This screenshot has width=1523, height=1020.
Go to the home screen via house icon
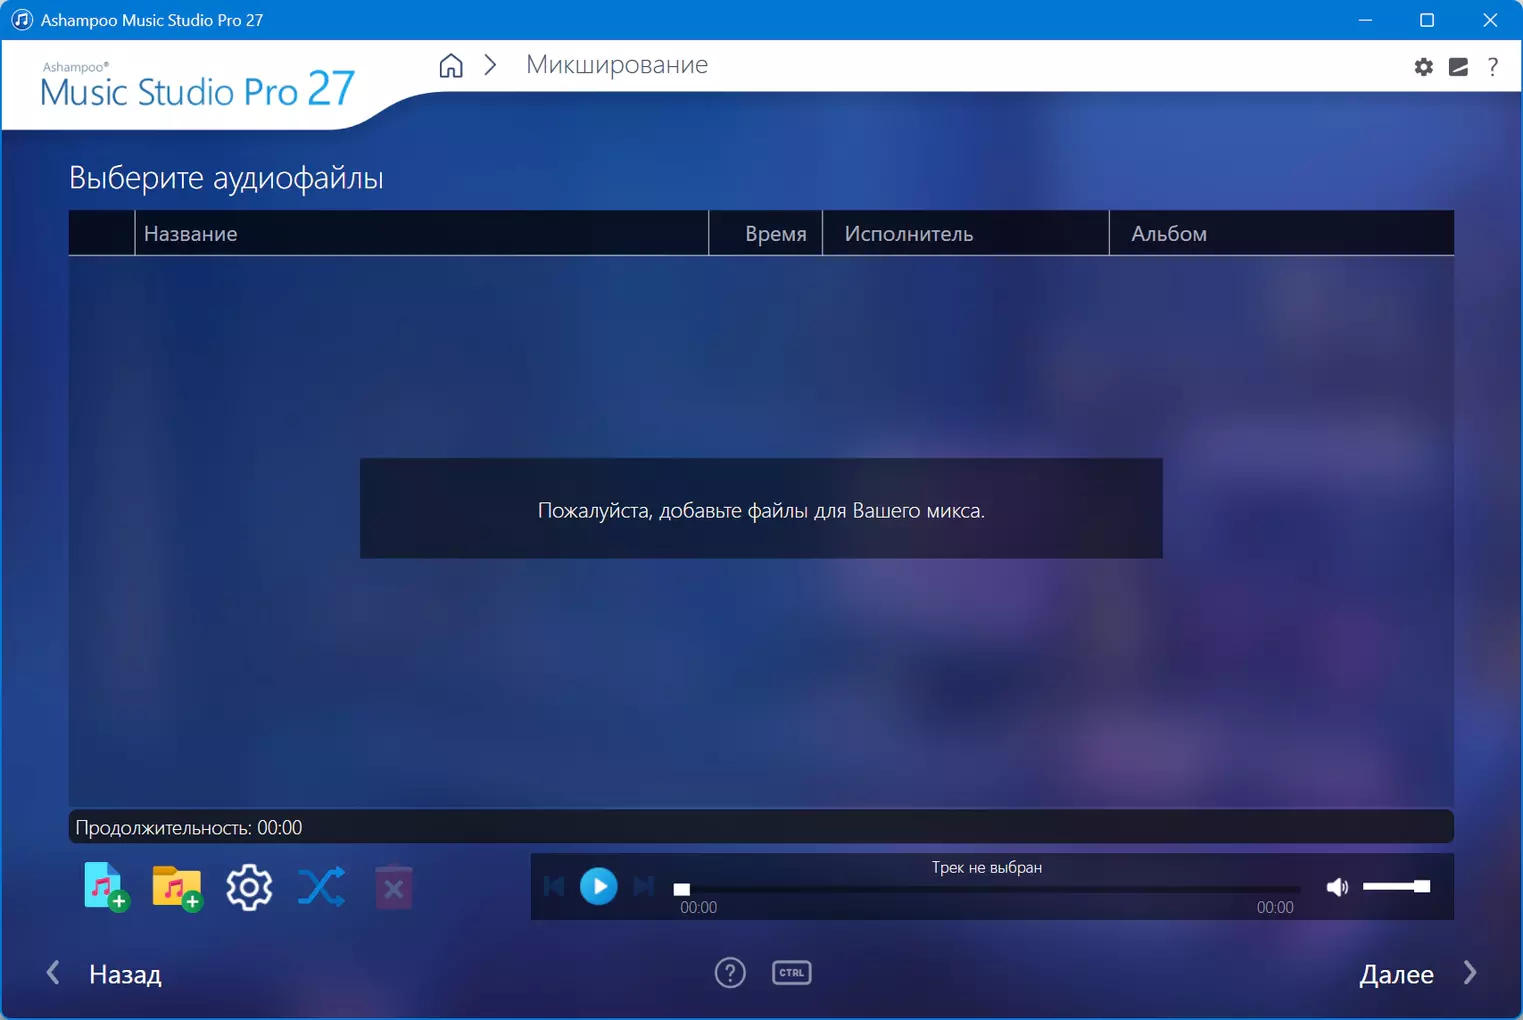click(451, 66)
